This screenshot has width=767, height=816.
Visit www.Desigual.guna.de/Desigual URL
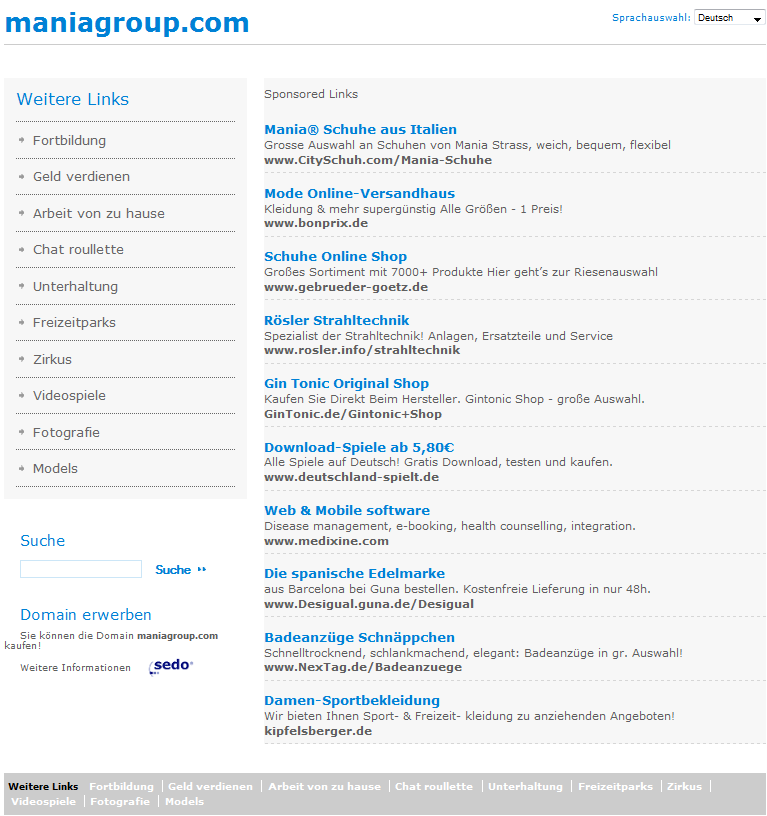[x=369, y=604]
